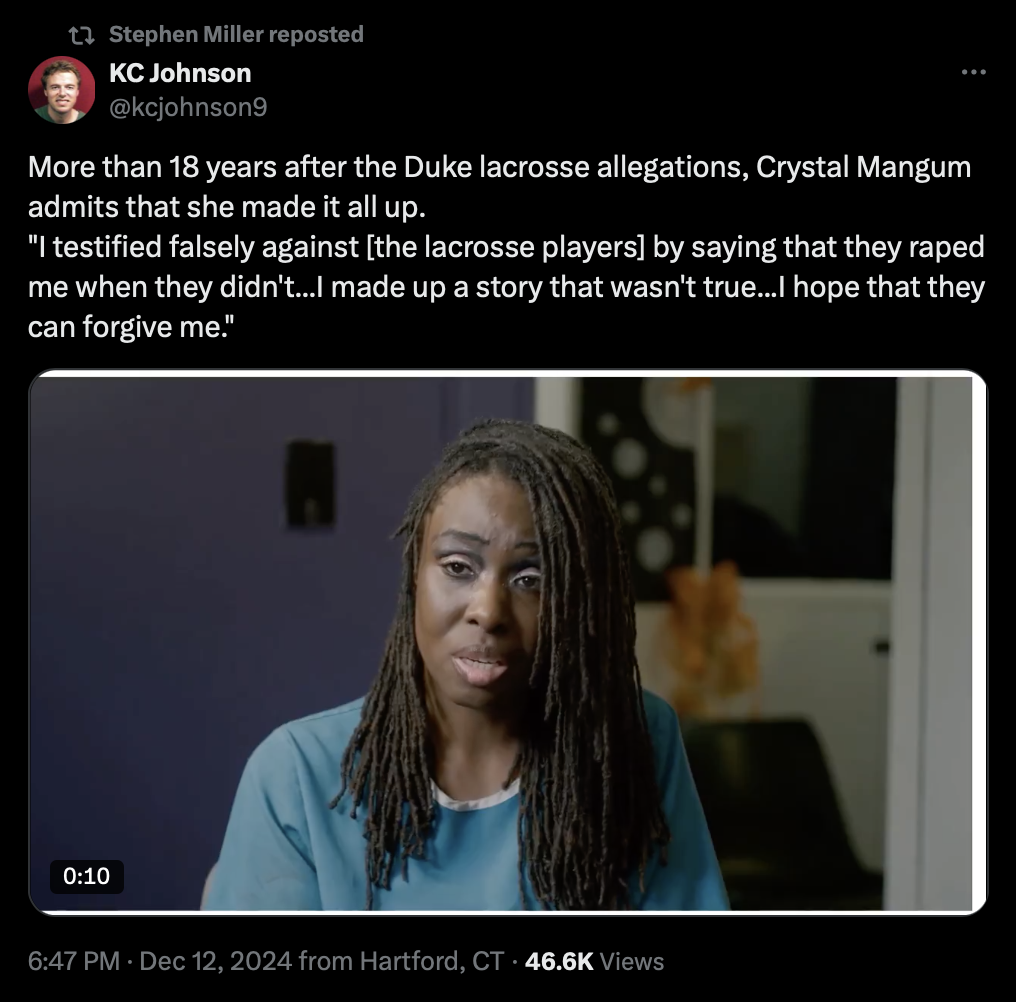This screenshot has width=1016, height=1002.
Task: Click the Dec 12, 2024 date
Action: [215, 961]
